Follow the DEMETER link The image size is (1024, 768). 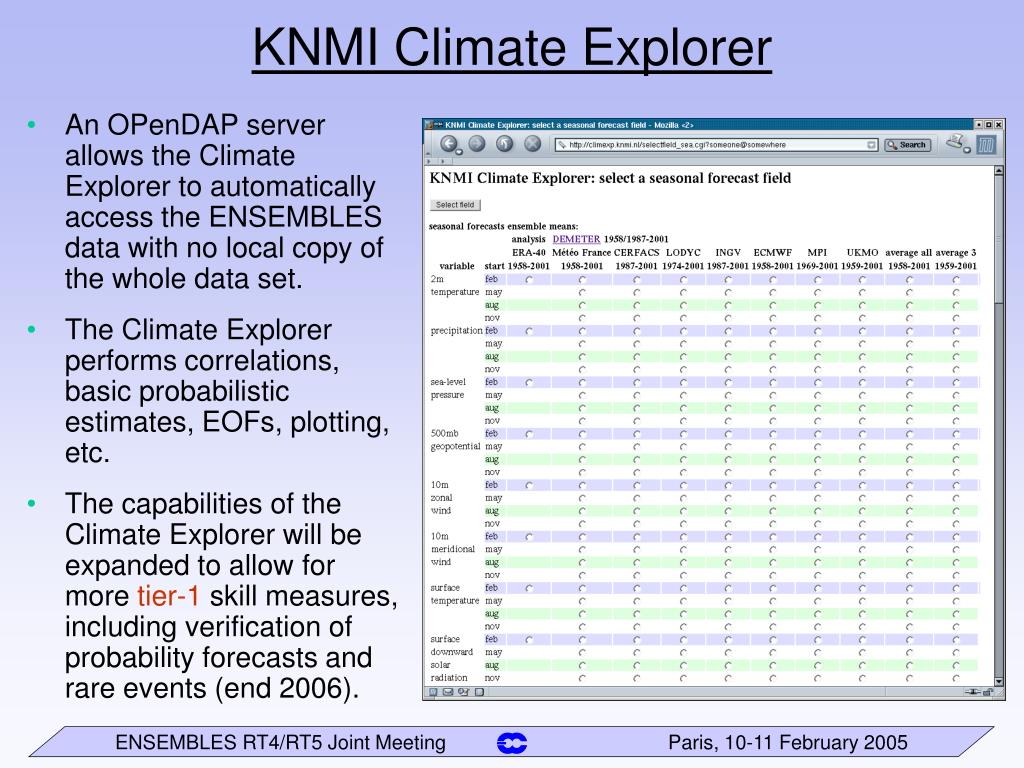pos(576,239)
